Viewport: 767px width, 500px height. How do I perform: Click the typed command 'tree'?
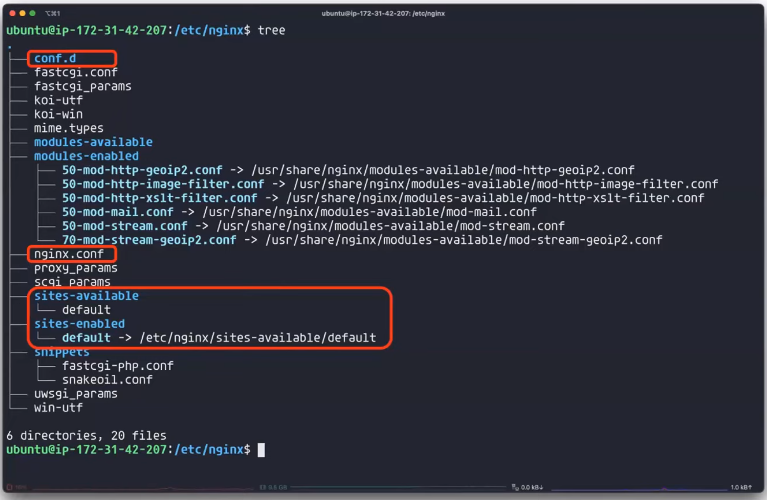point(271,30)
